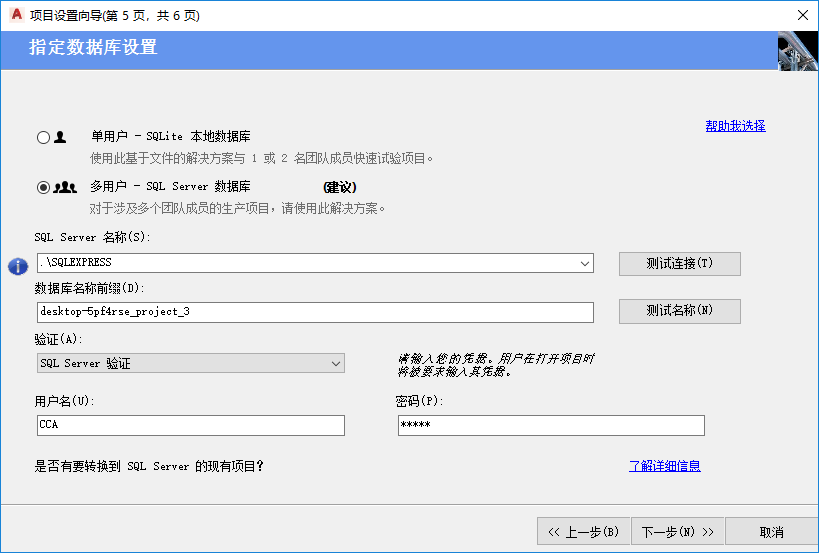The image size is (819, 553).
Task: Click the AutoCAD logo in title bar
Action: point(16,15)
